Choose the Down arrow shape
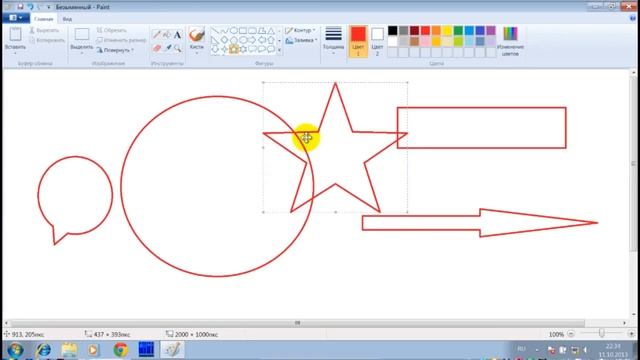This screenshot has height=360, width=640. click(x=215, y=49)
